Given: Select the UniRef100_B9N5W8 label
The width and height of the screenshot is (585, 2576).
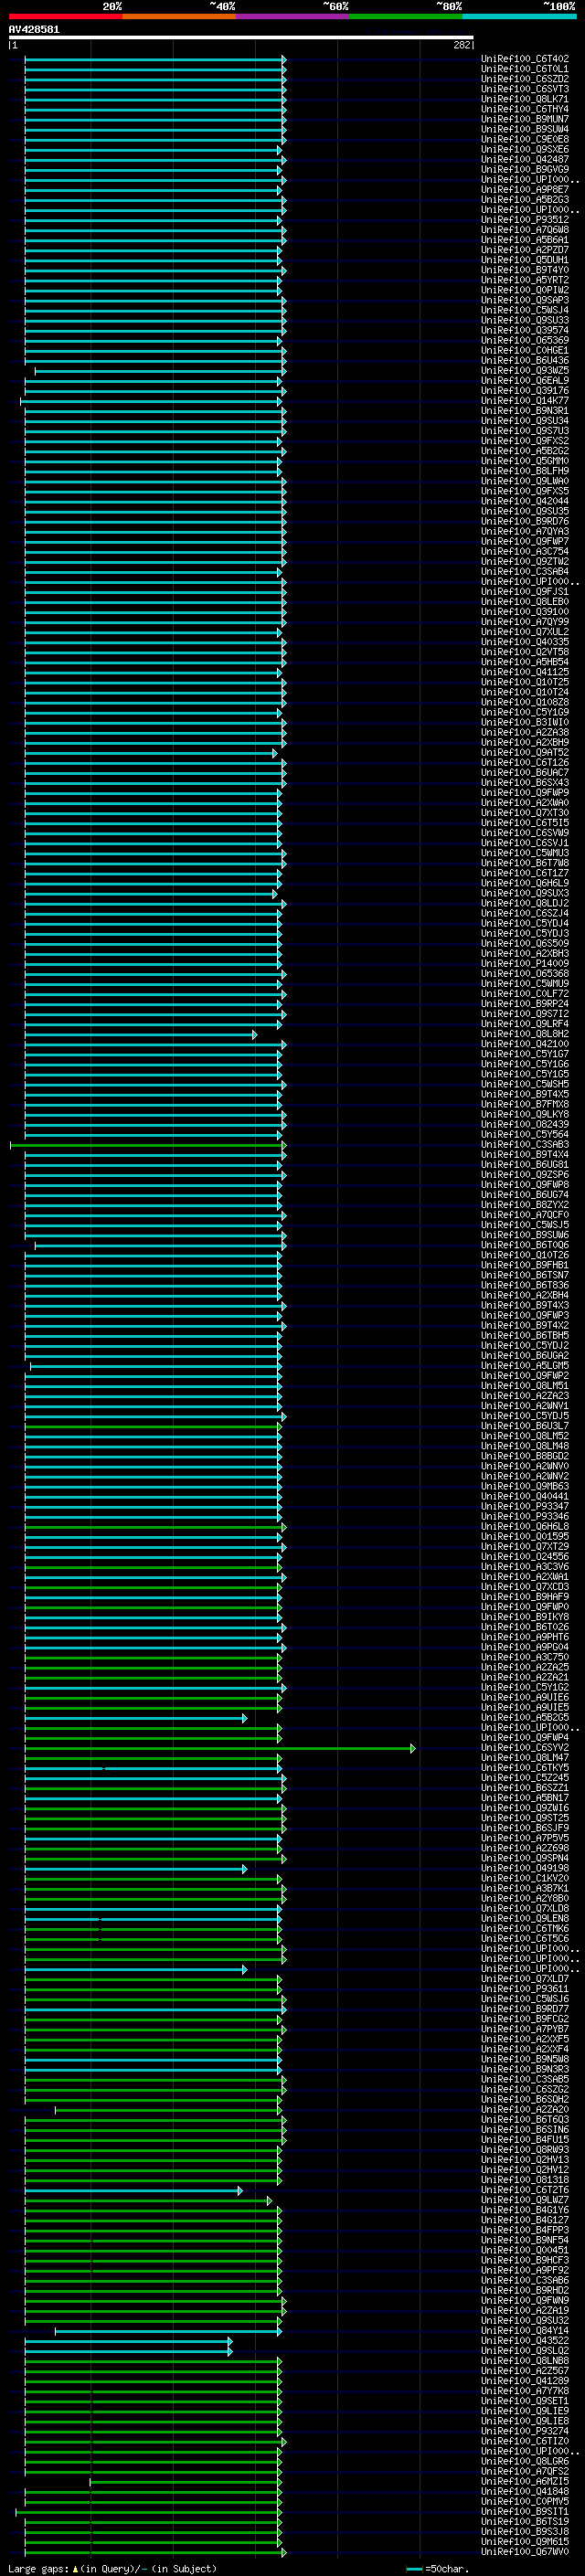Looking at the screenshot, I should point(525,2060).
